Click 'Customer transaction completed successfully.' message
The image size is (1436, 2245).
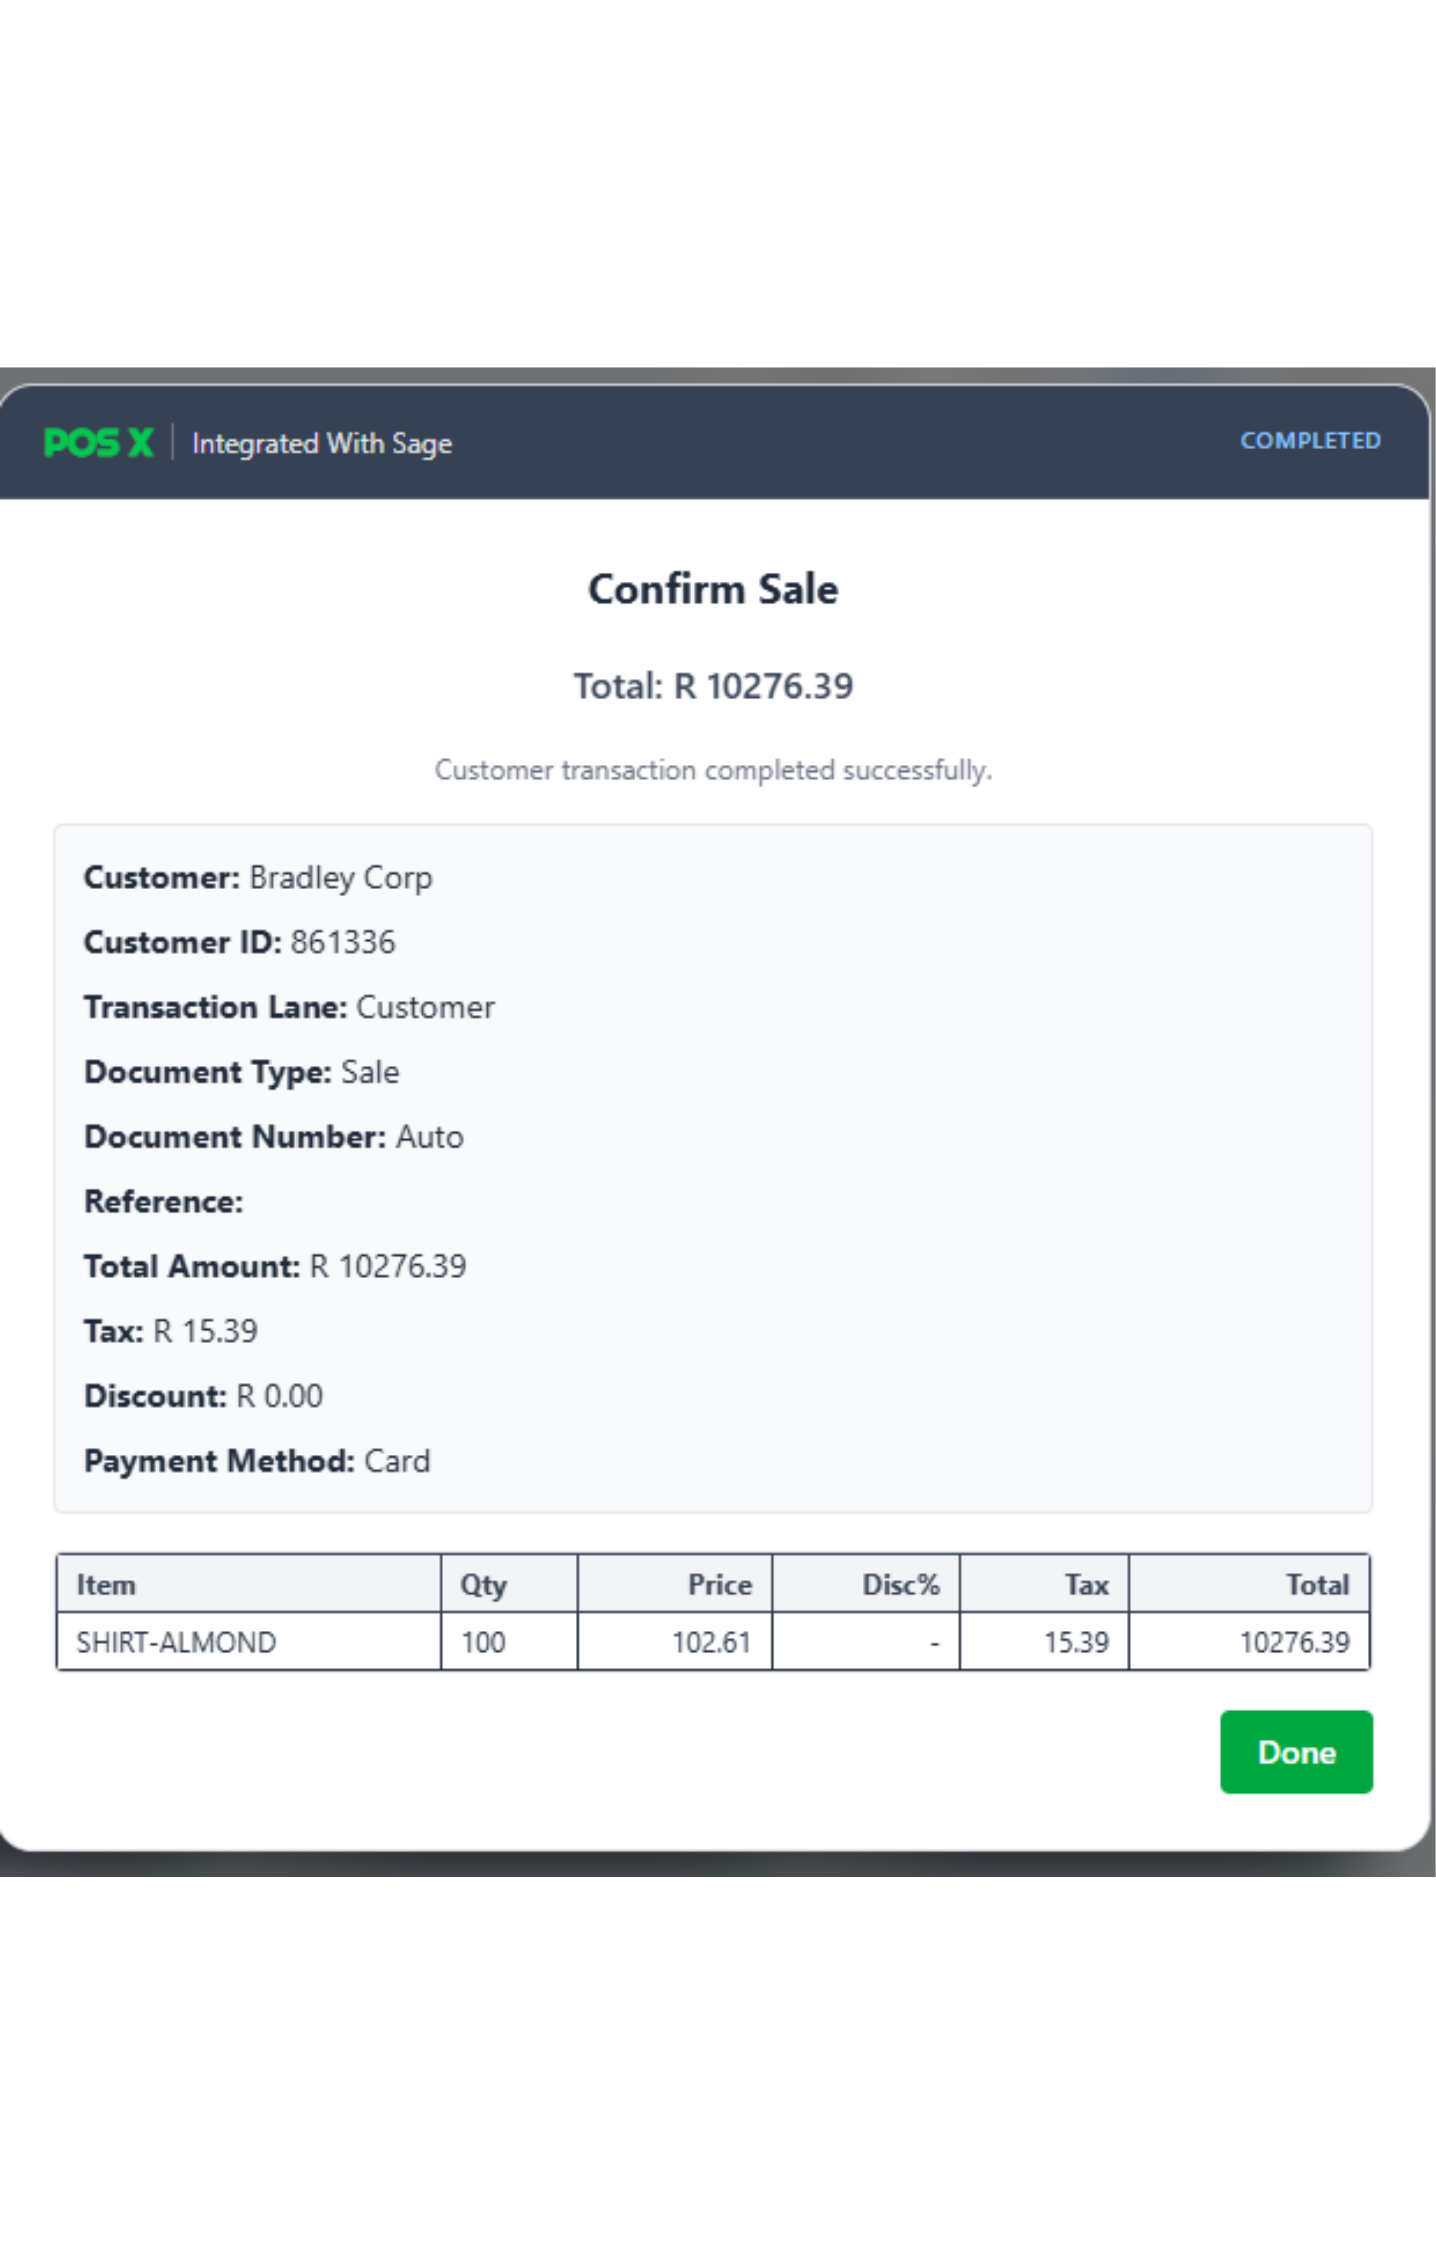(x=713, y=770)
